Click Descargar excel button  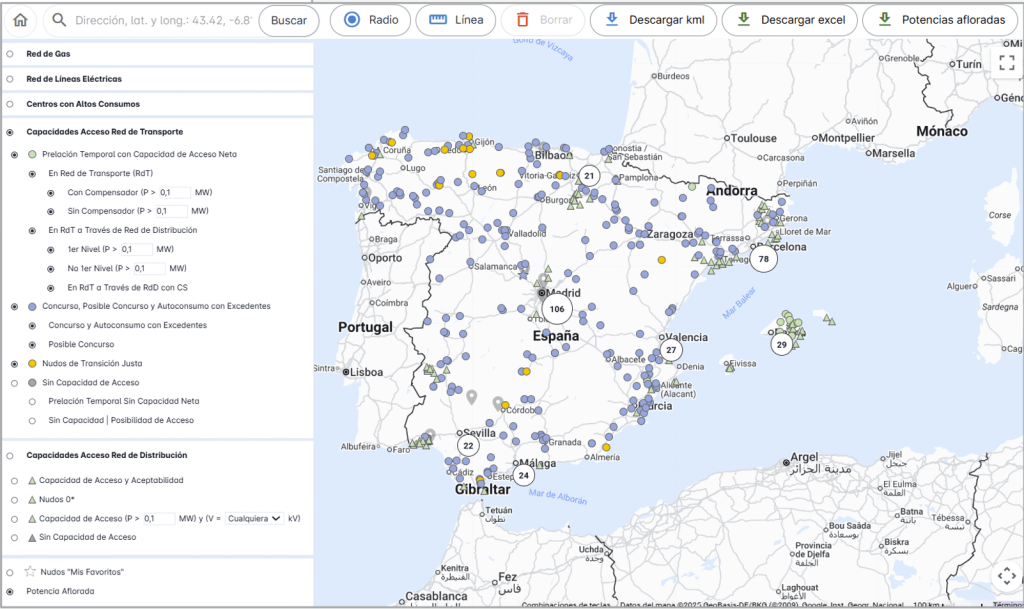click(x=790, y=20)
